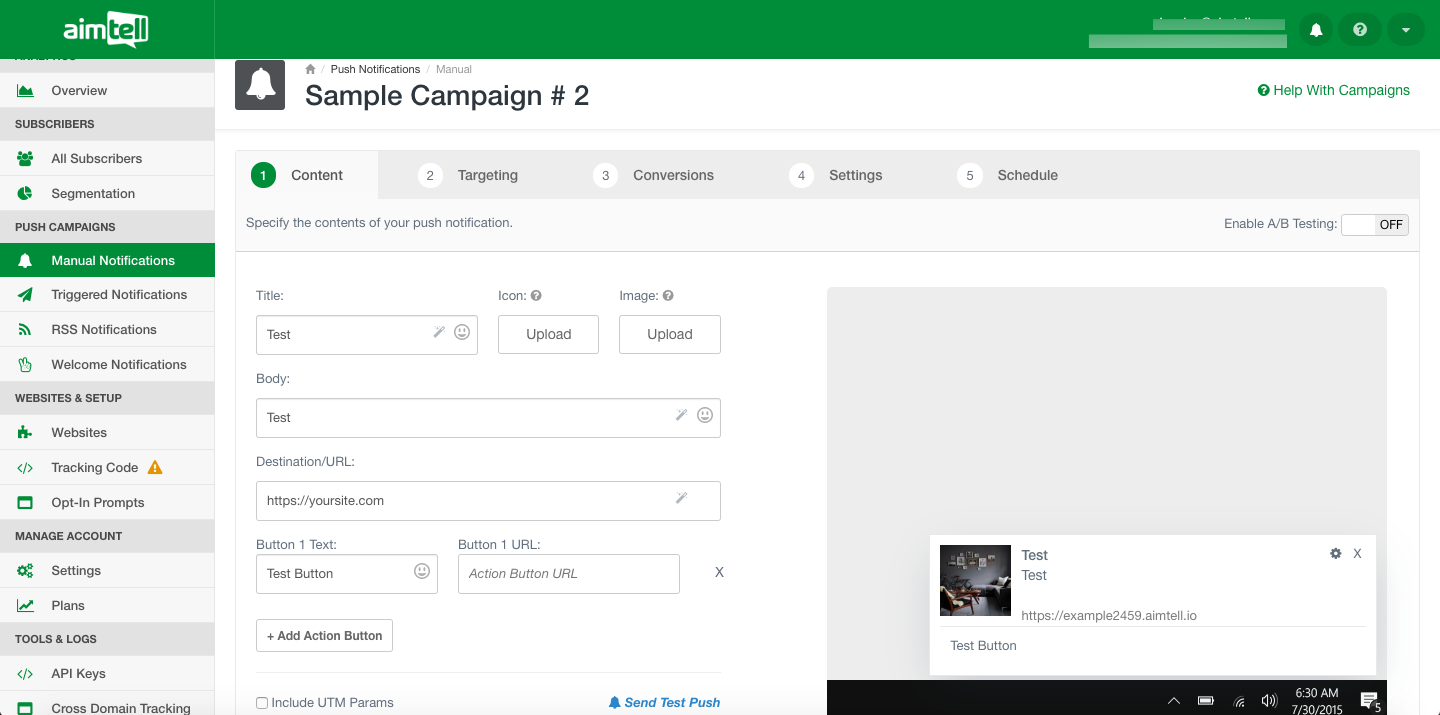Click the notification bell icon in header
The width and height of the screenshot is (1440, 715).
(x=1316, y=30)
